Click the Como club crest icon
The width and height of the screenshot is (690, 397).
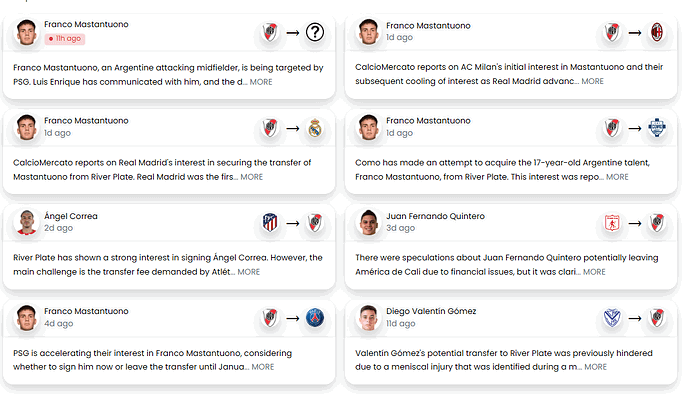[x=657, y=128]
